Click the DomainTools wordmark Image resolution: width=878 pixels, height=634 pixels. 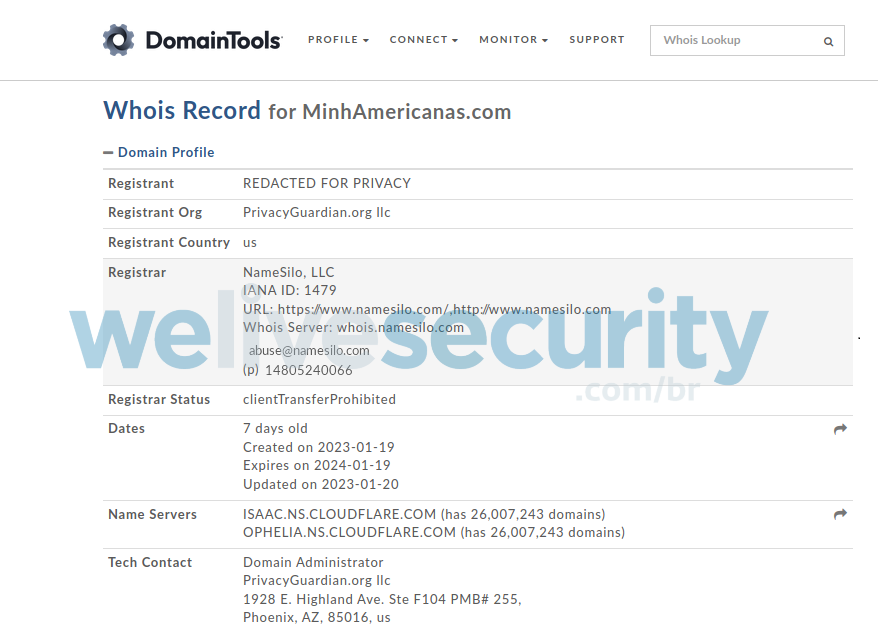click(x=214, y=40)
